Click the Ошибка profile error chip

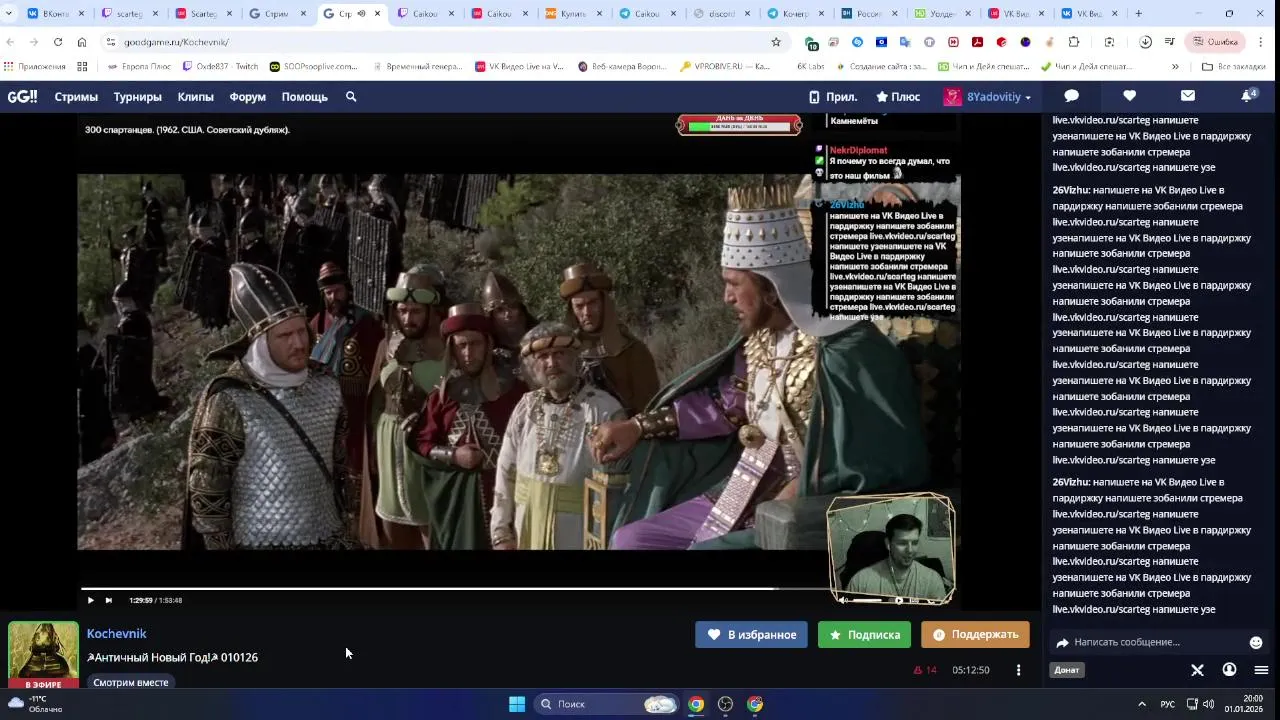coord(1214,42)
